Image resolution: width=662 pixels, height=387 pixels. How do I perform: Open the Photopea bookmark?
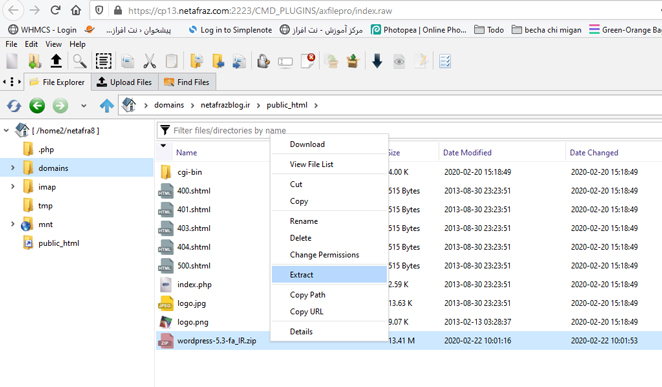pyautogui.click(x=418, y=30)
